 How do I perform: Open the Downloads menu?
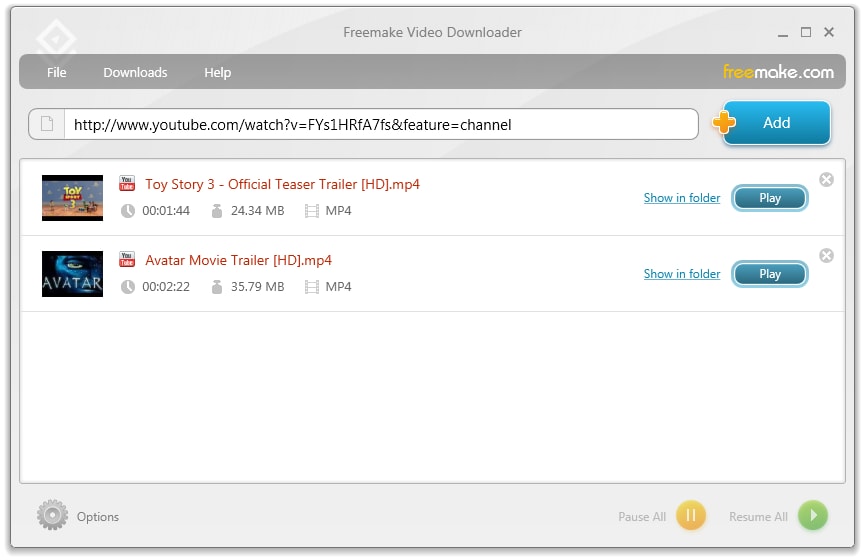135,72
